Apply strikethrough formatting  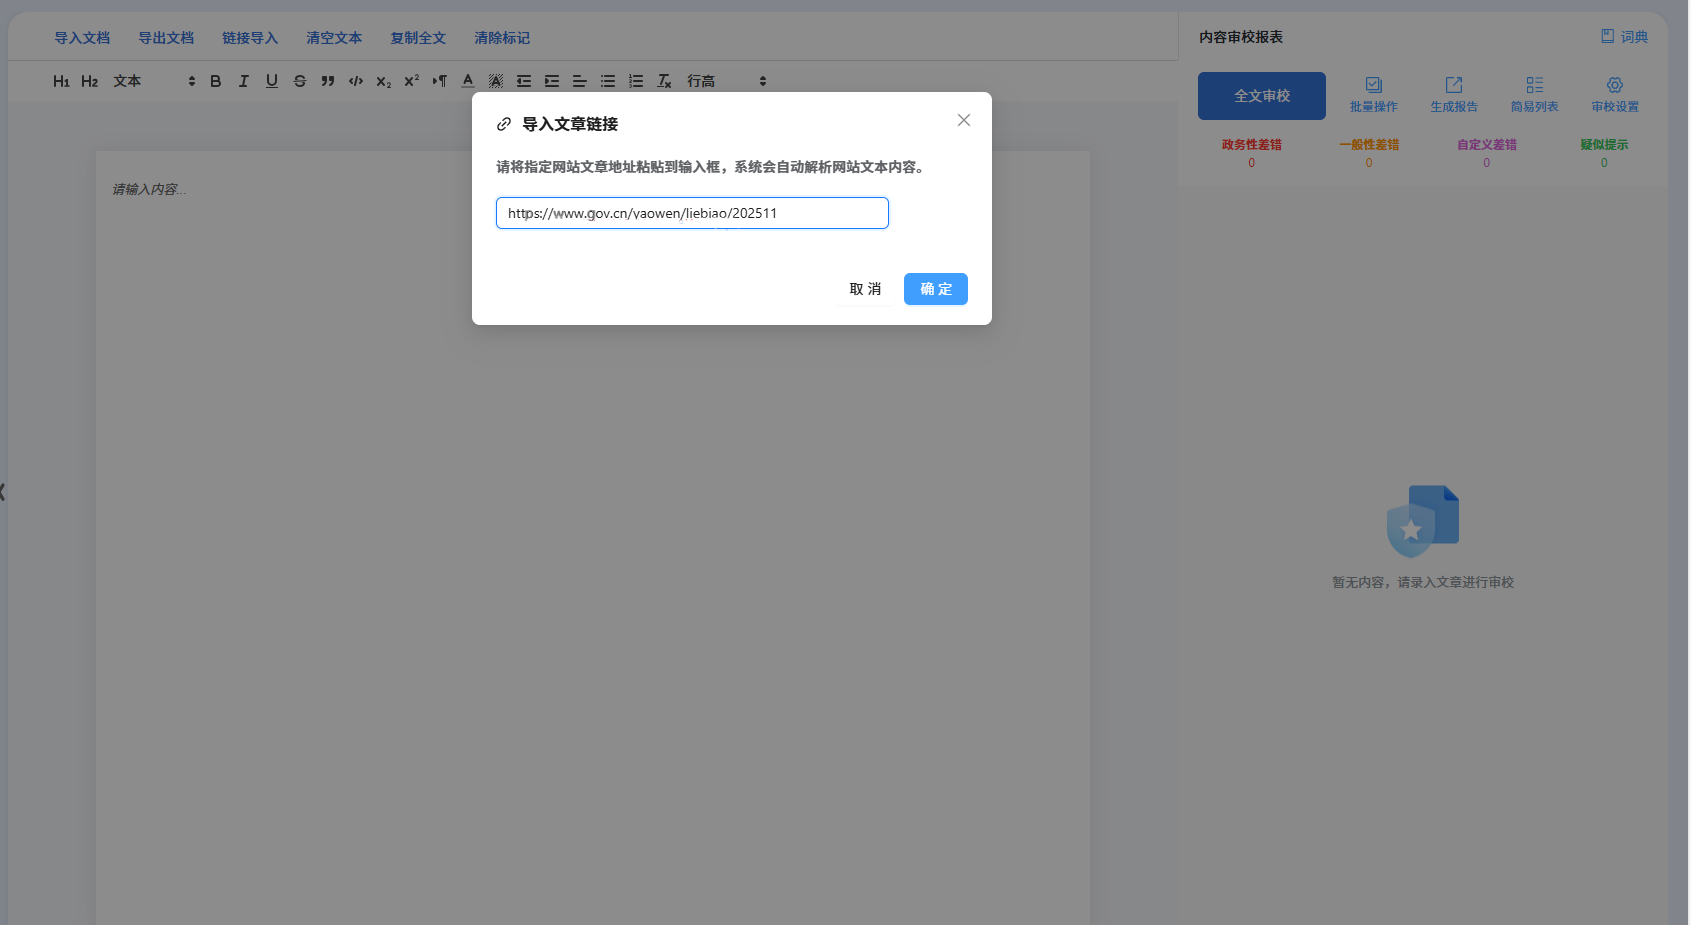pos(299,81)
